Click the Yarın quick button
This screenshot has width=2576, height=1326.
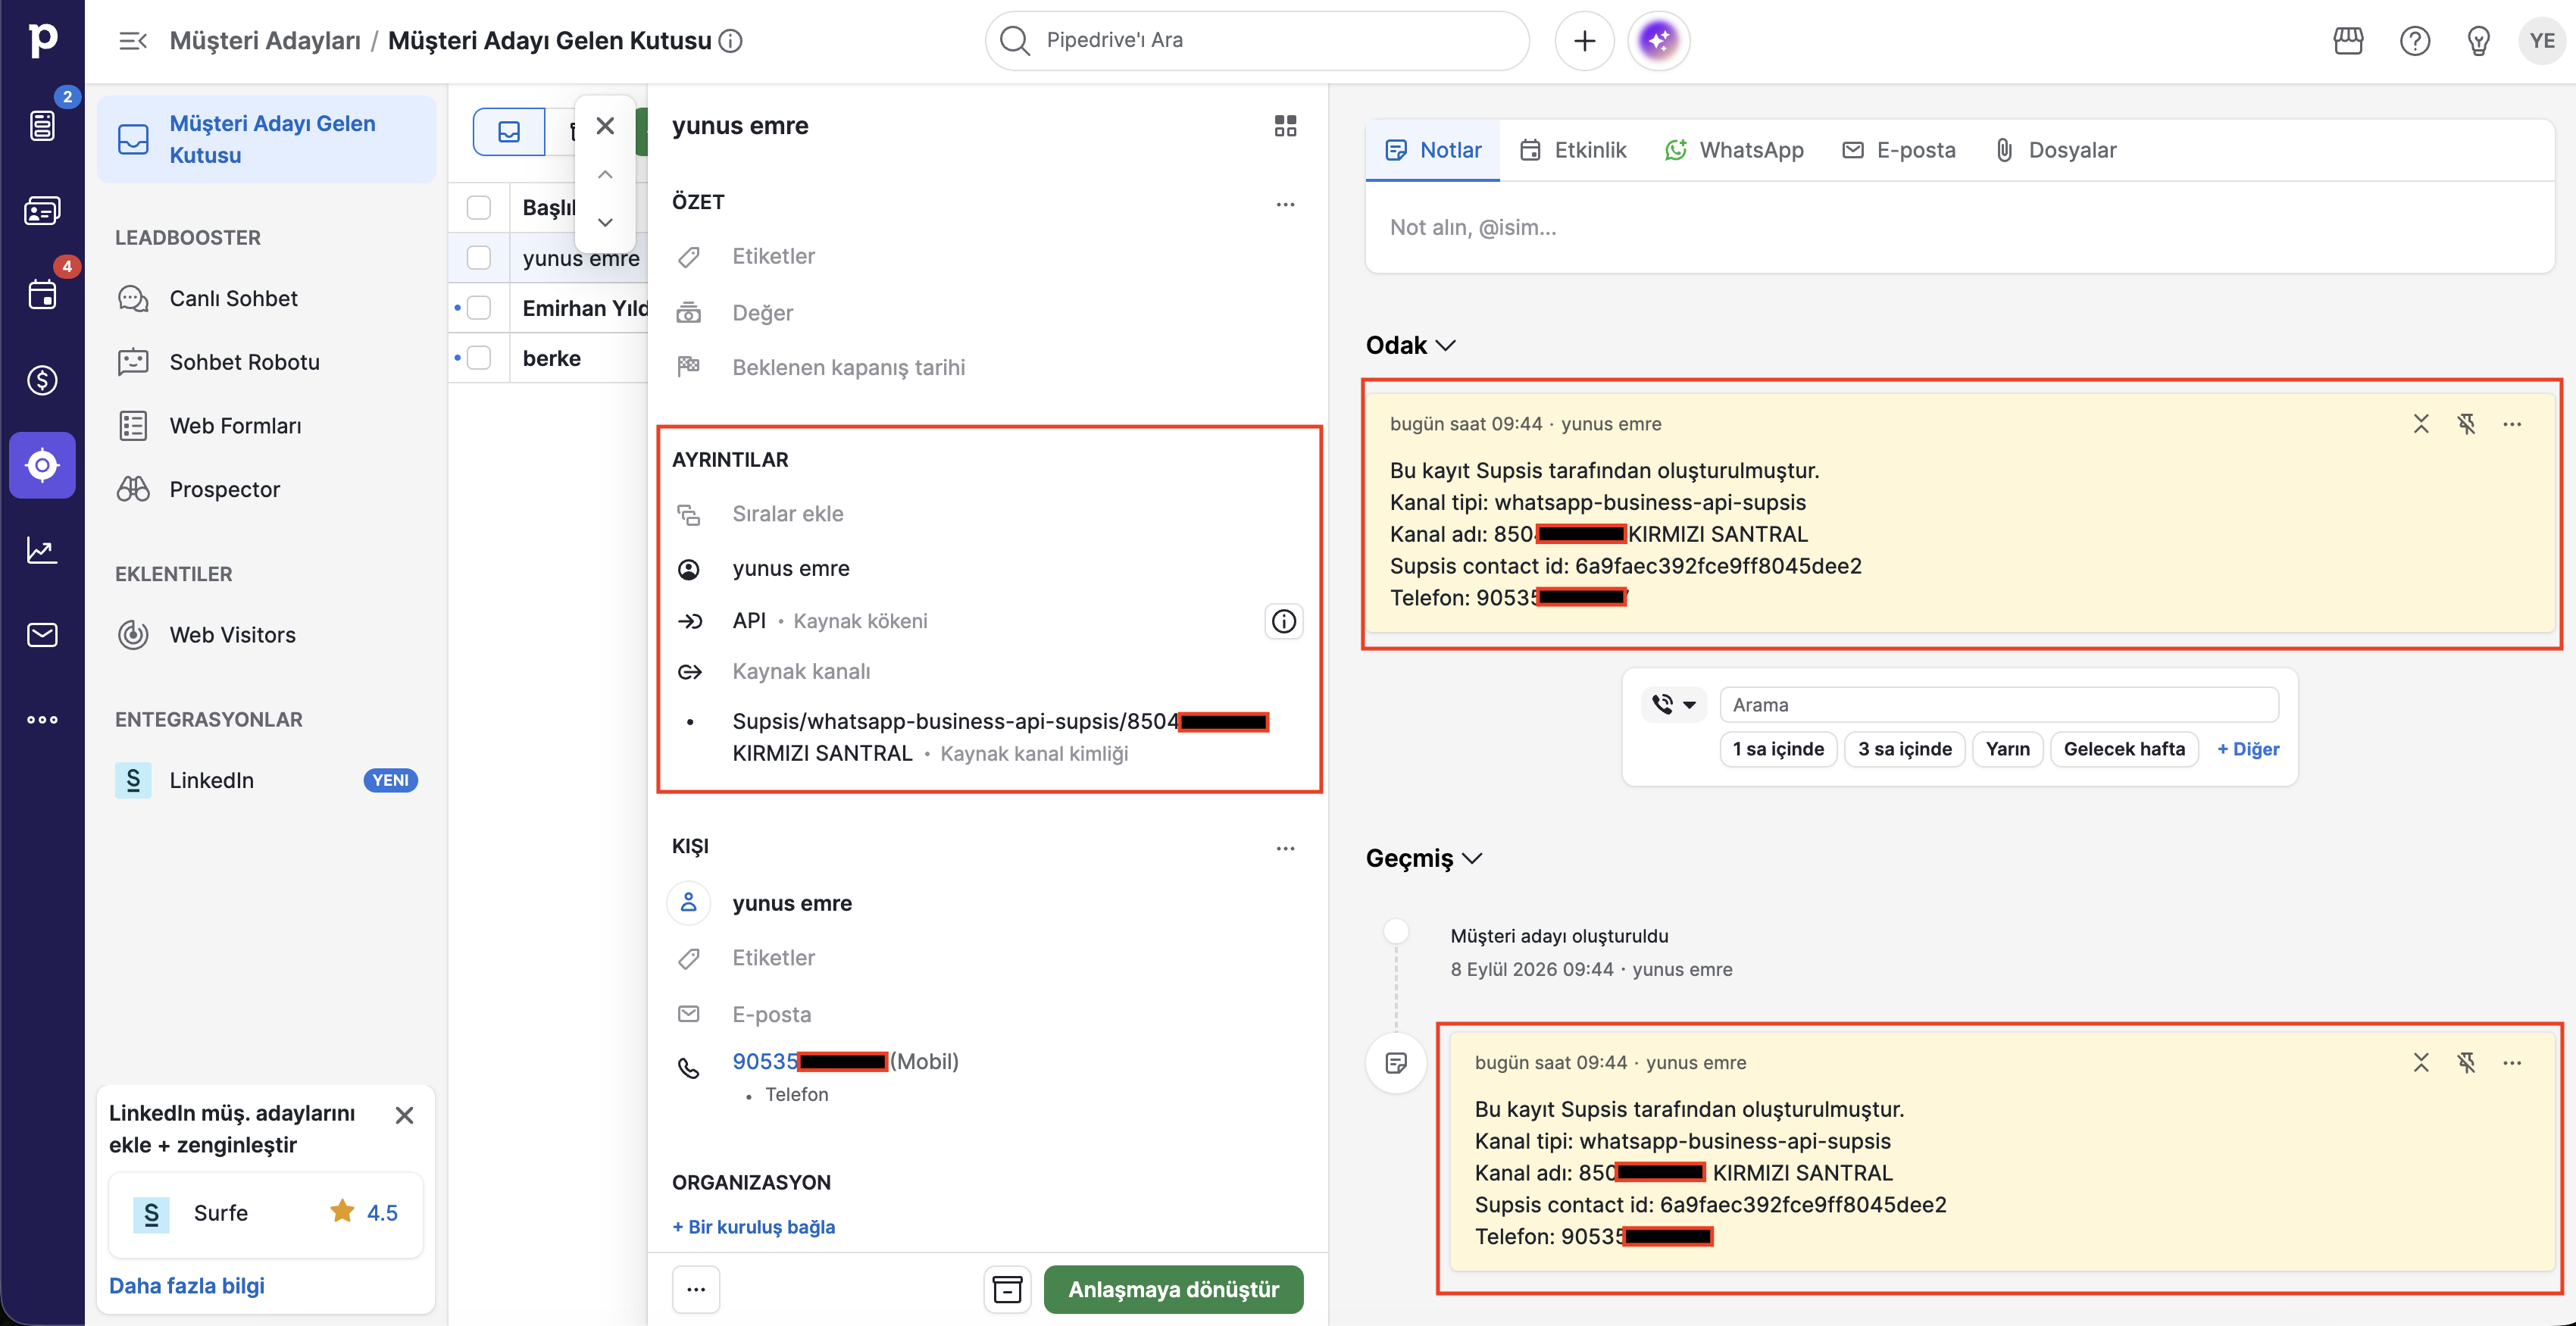pyautogui.click(x=2008, y=749)
